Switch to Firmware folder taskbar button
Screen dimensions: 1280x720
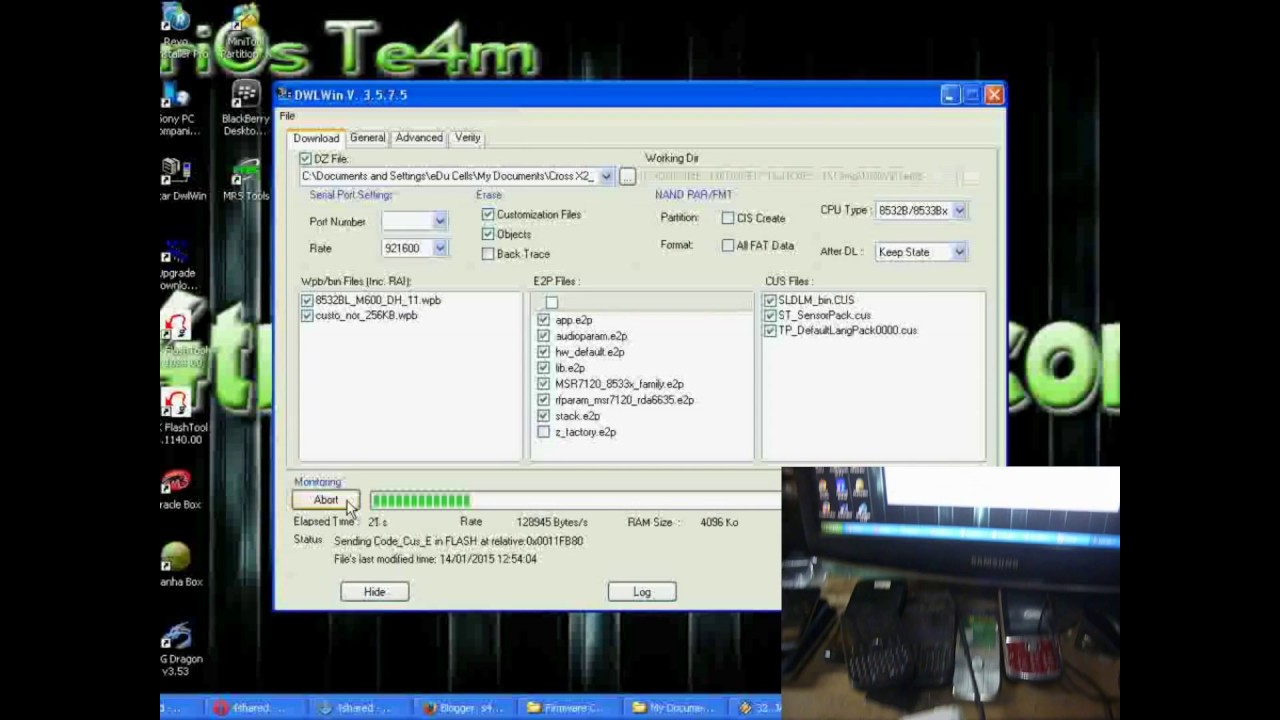click(x=568, y=708)
